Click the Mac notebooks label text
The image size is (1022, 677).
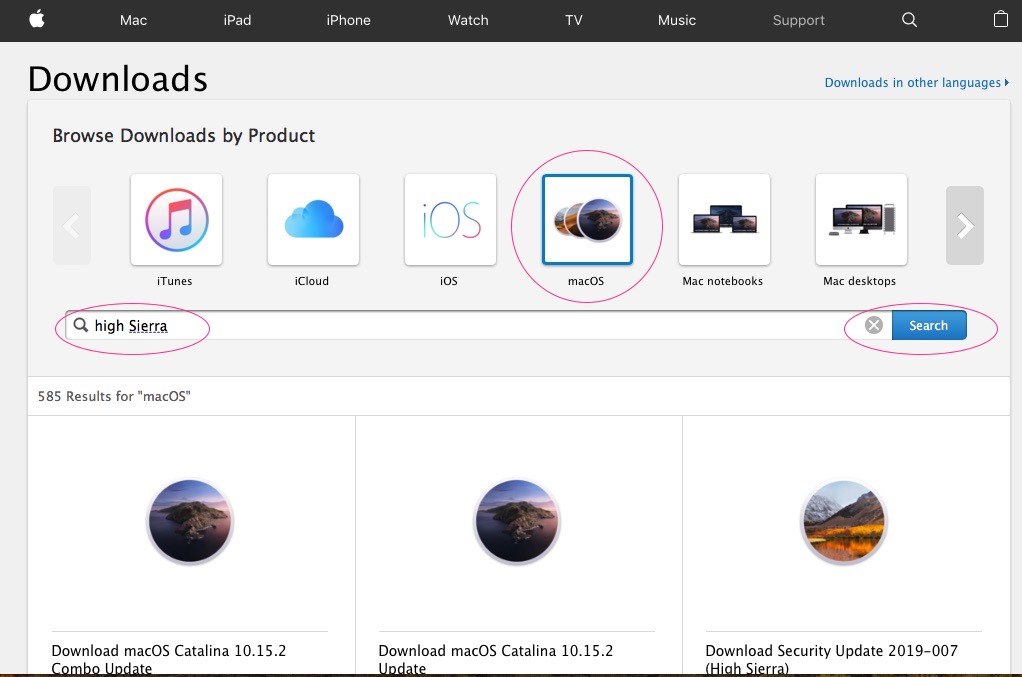(x=722, y=281)
